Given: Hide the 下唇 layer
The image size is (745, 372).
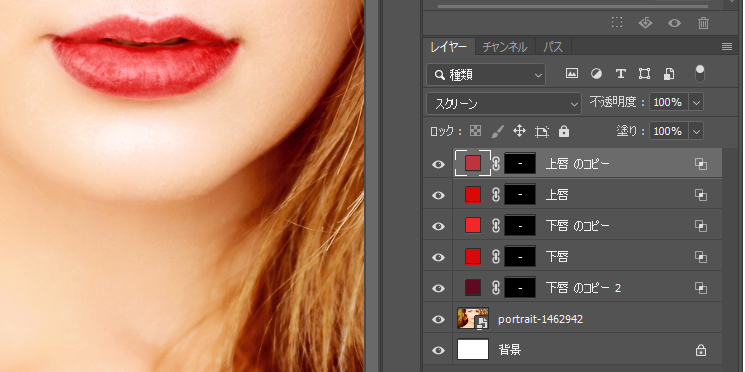Looking at the screenshot, I should (x=438, y=257).
